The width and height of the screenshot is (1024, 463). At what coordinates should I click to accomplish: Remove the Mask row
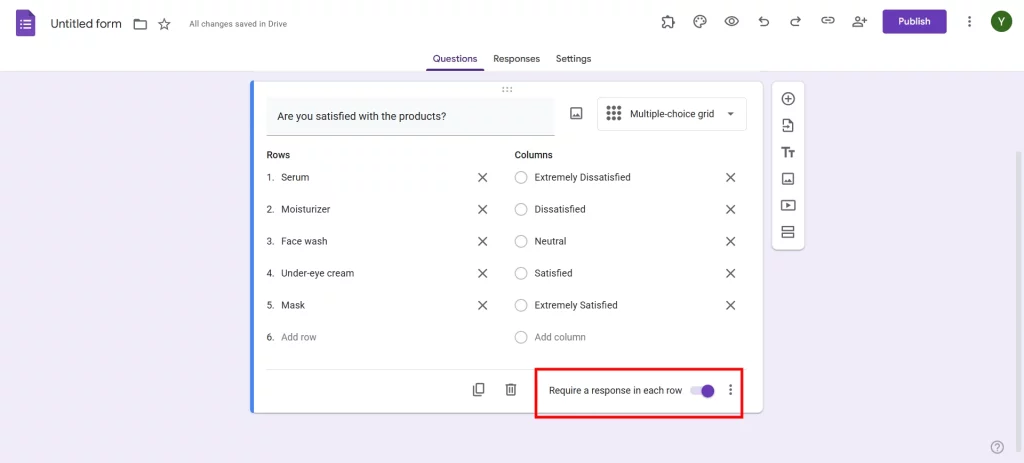pos(483,305)
